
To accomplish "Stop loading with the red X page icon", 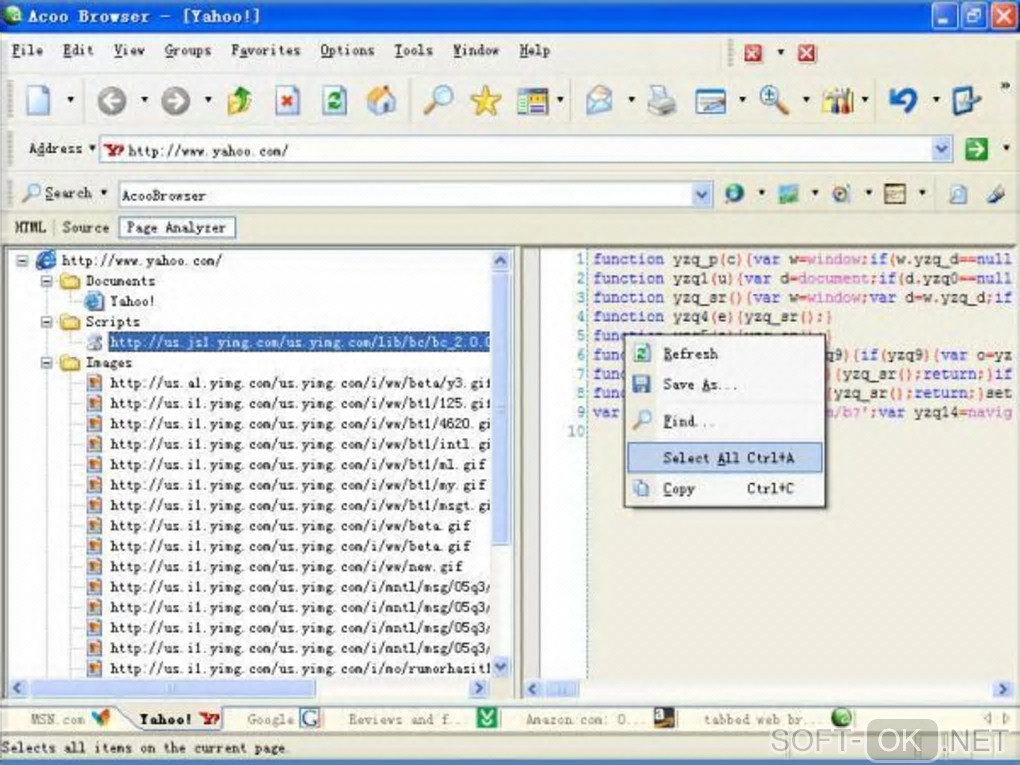I will click(x=287, y=101).
